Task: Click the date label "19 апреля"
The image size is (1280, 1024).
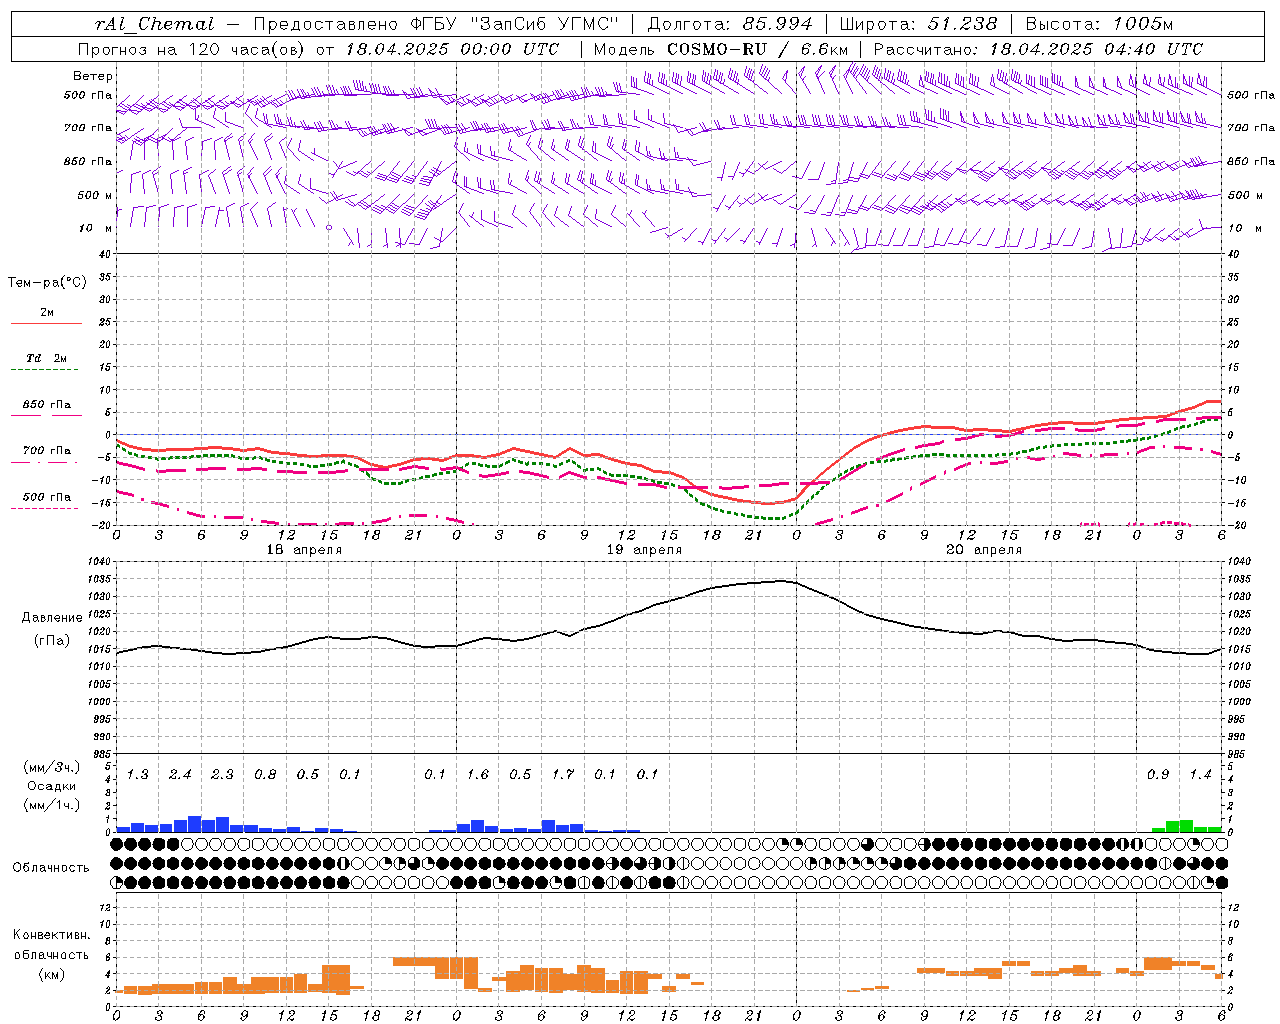Action: (x=644, y=550)
